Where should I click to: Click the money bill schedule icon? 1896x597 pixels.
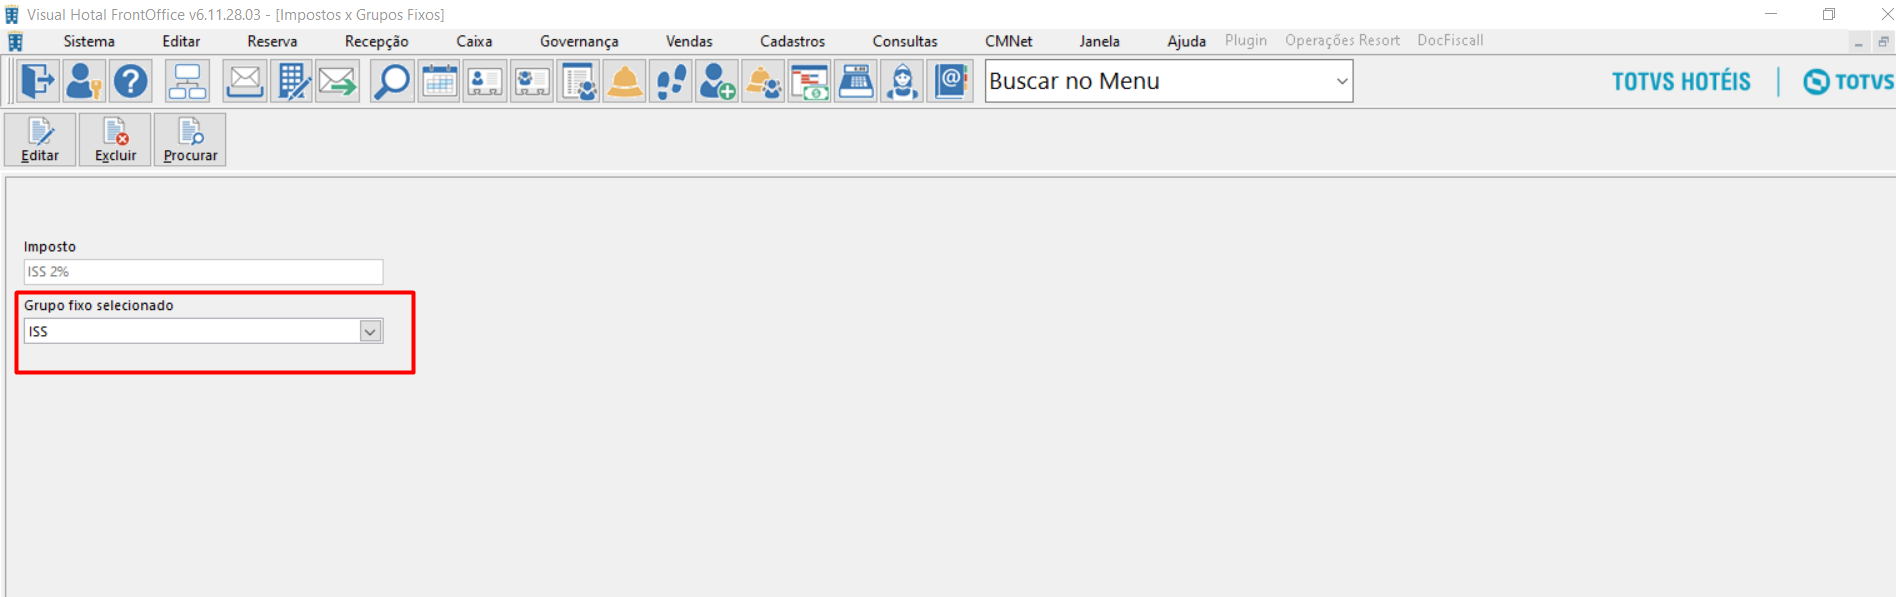pyautogui.click(x=810, y=81)
